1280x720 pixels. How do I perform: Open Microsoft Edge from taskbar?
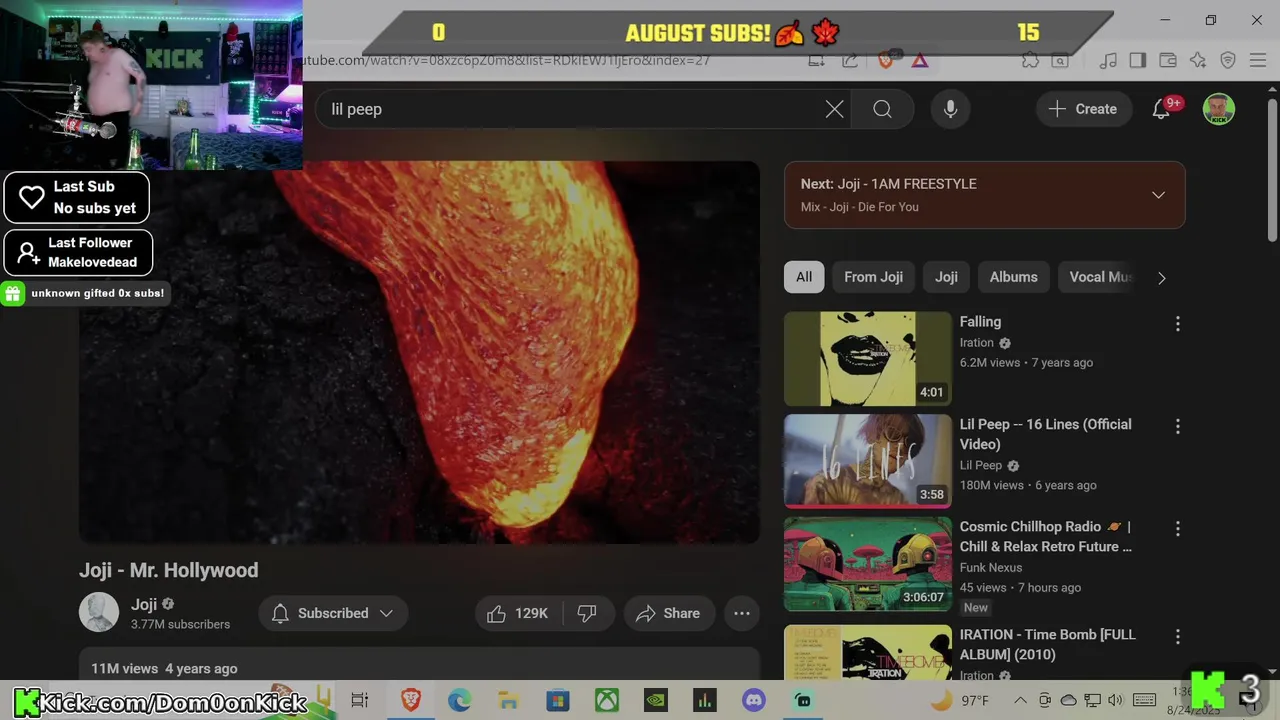tap(459, 700)
